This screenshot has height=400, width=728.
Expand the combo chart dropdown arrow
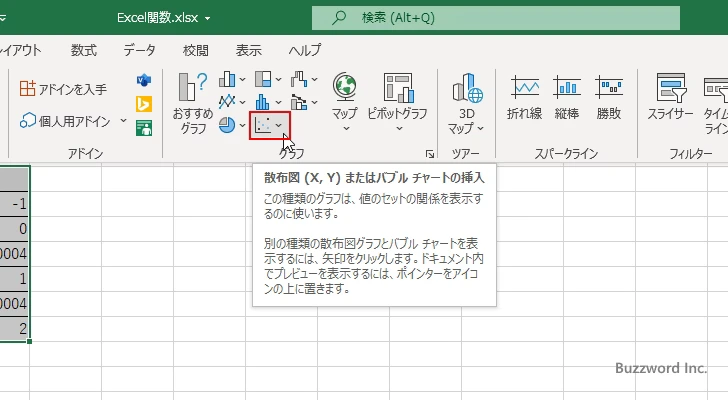point(314,102)
